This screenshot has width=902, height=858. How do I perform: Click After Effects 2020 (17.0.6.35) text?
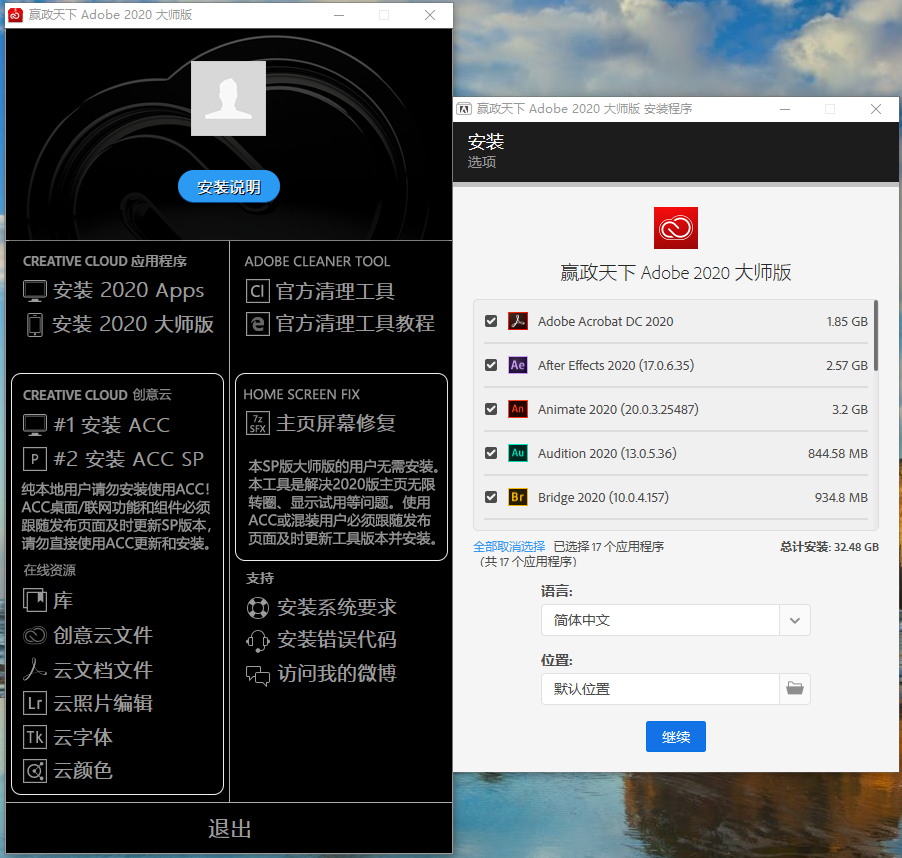616,365
